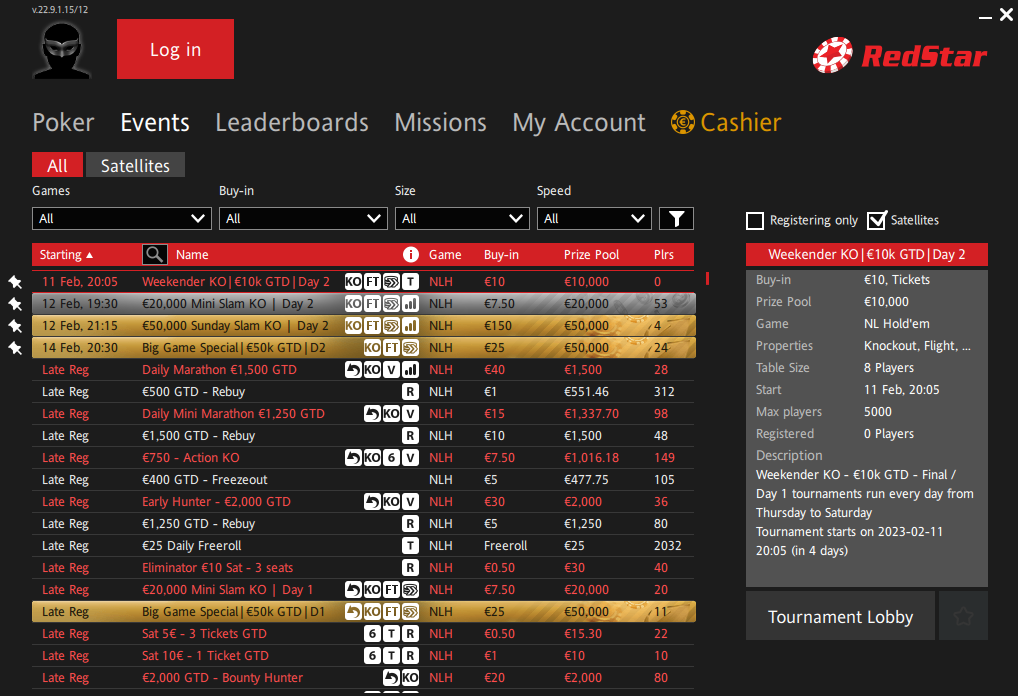Click the RedStar logo

pos(900,55)
